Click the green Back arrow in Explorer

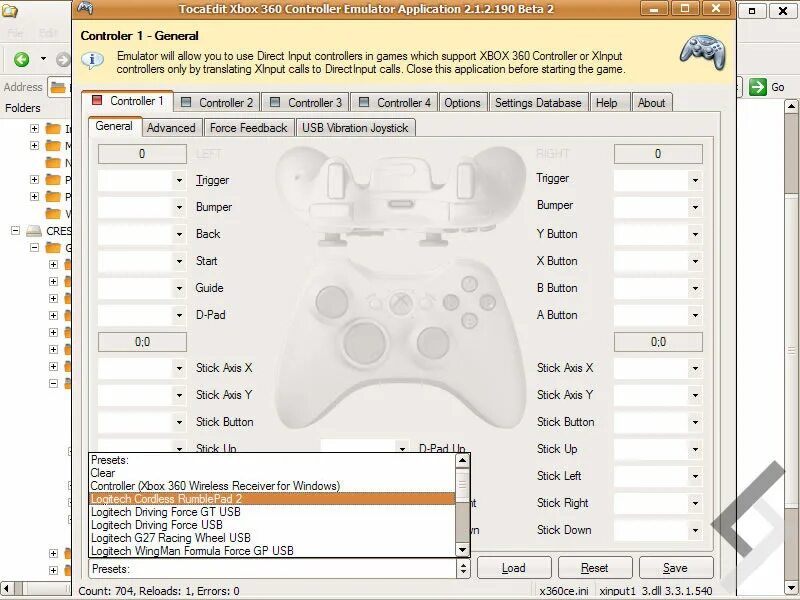point(21,59)
